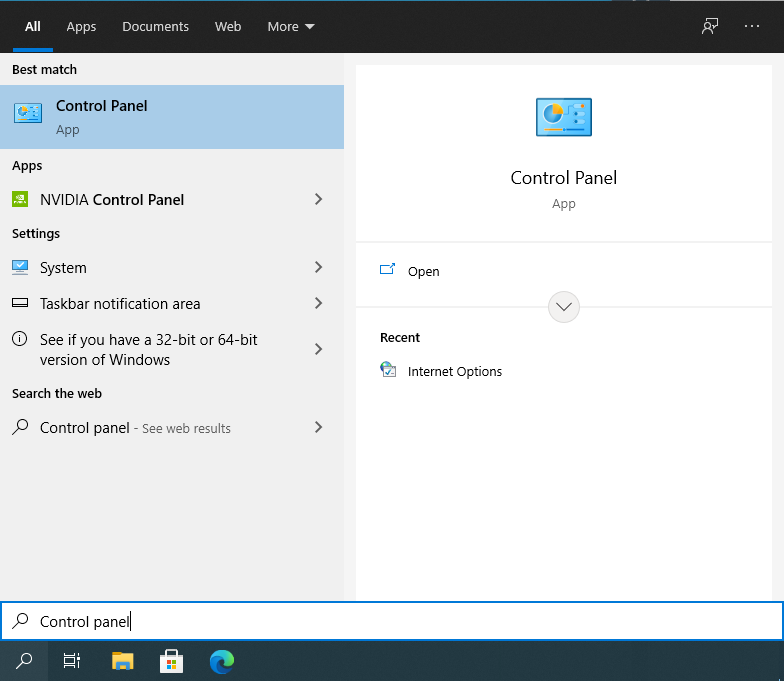Select the All tab
Screen dimensions: 784x681
[x=33, y=26]
